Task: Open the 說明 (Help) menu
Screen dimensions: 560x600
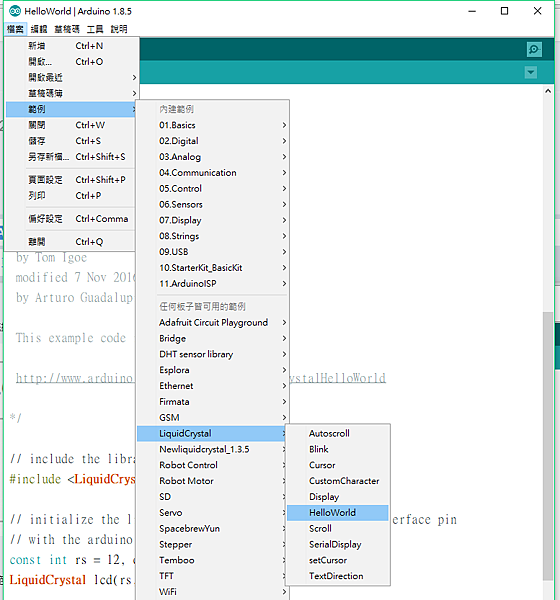Action: coord(119,29)
